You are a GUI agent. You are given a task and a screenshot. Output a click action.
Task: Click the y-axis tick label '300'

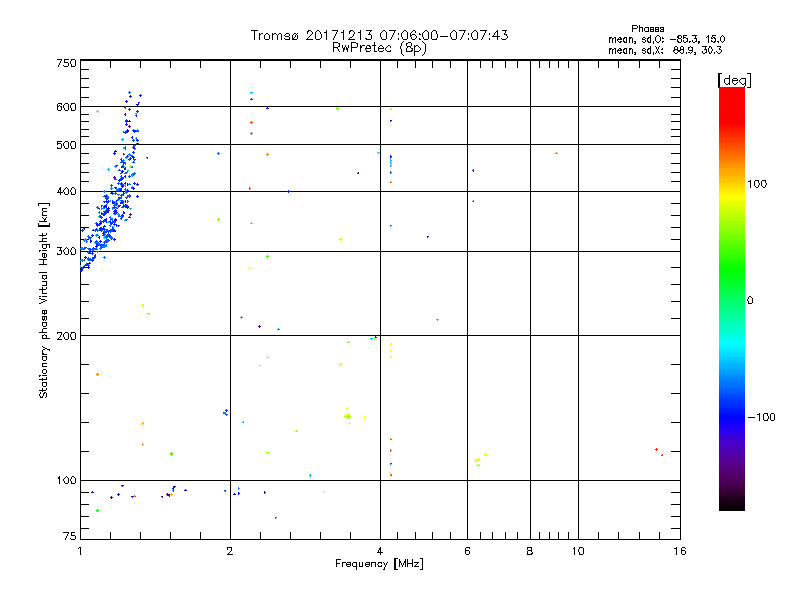66,252
